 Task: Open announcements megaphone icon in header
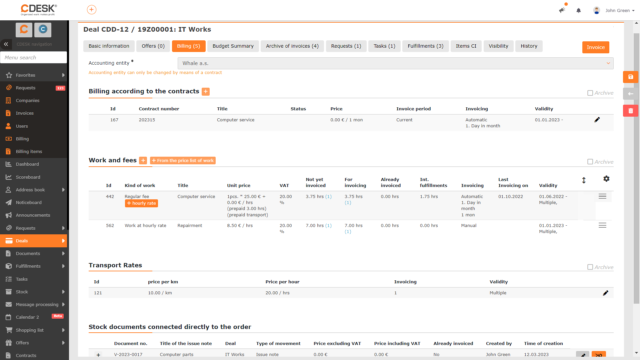pos(562,10)
